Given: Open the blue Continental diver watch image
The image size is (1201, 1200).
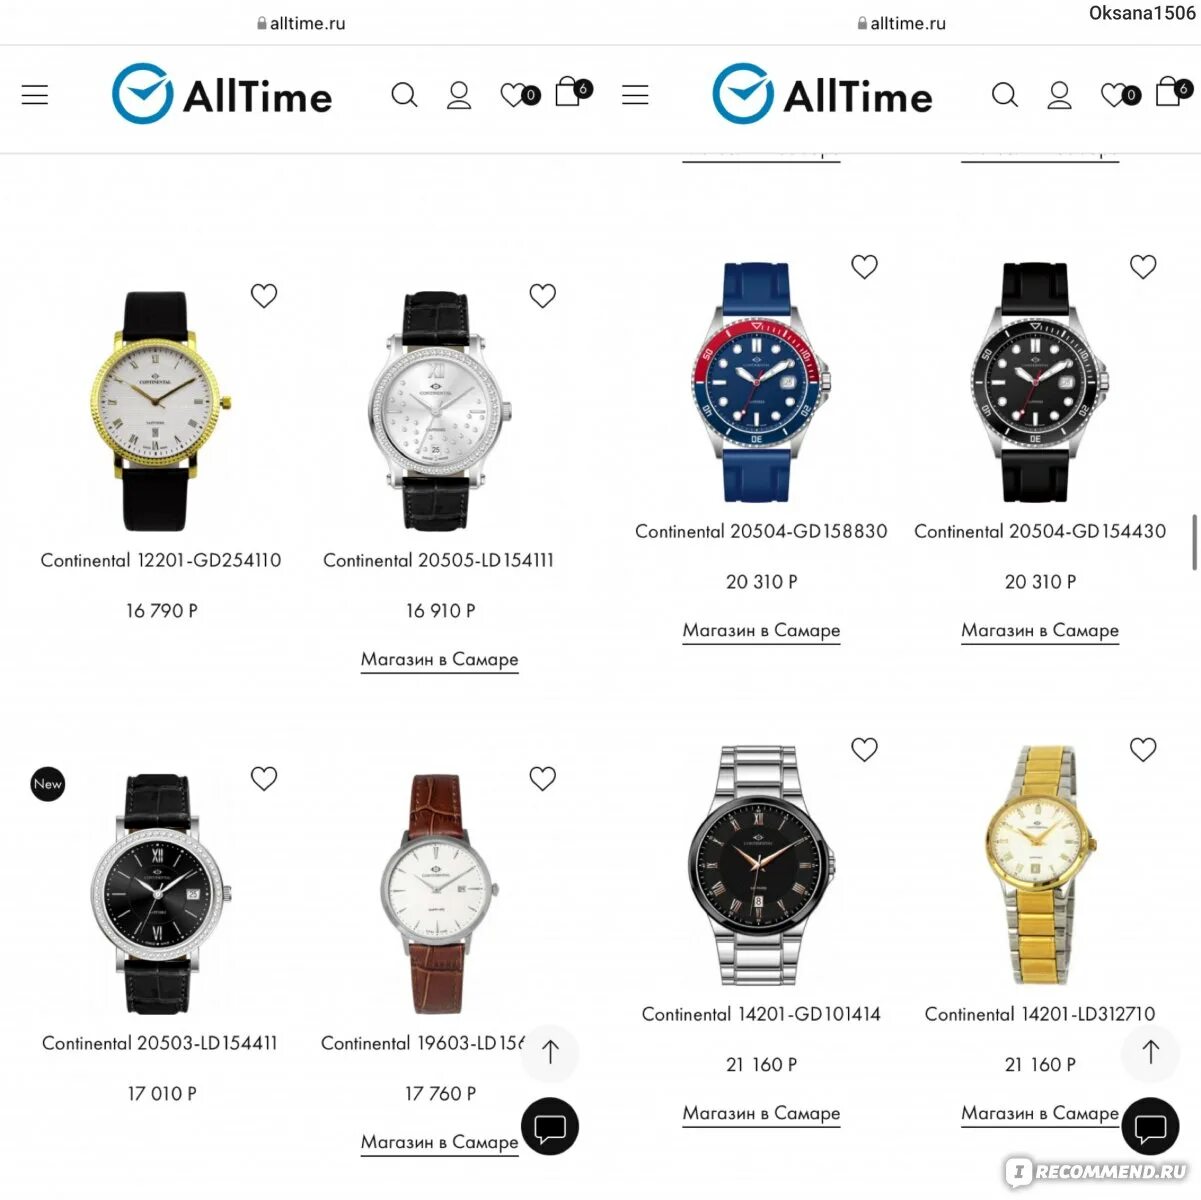Looking at the screenshot, I should coord(759,383).
